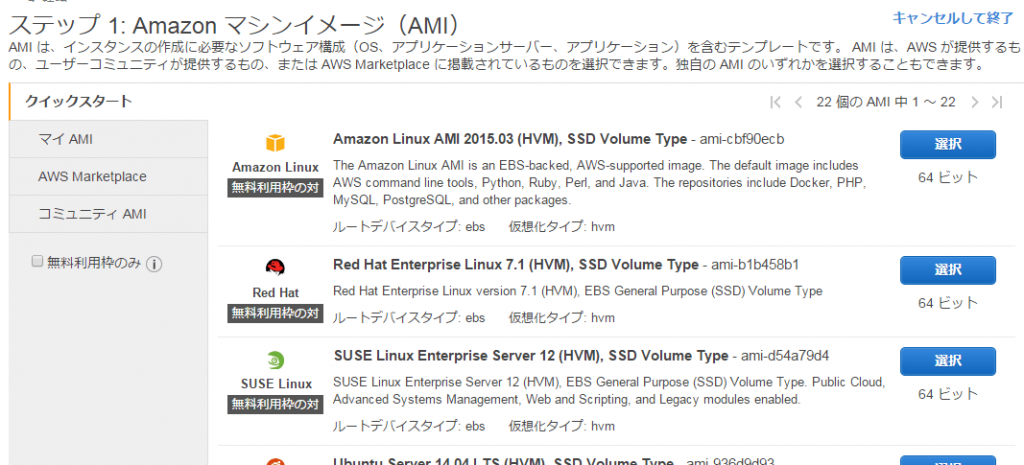The height and width of the screenshot is (465, 1024).
Task: Enable the 無料利用枠のみ checkbox
Action: pos(38,262)
